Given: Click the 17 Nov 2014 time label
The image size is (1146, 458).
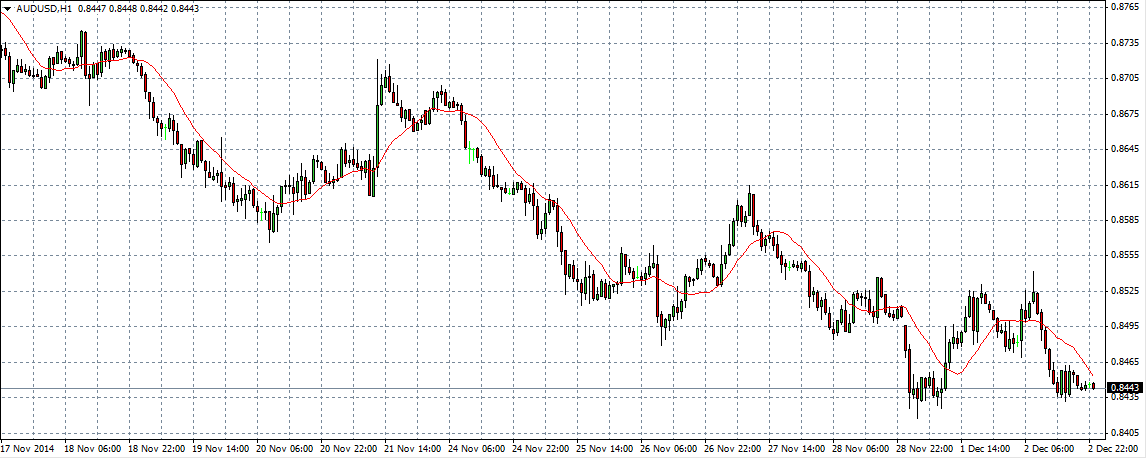Looking at the screenshot, I should 30,449.
